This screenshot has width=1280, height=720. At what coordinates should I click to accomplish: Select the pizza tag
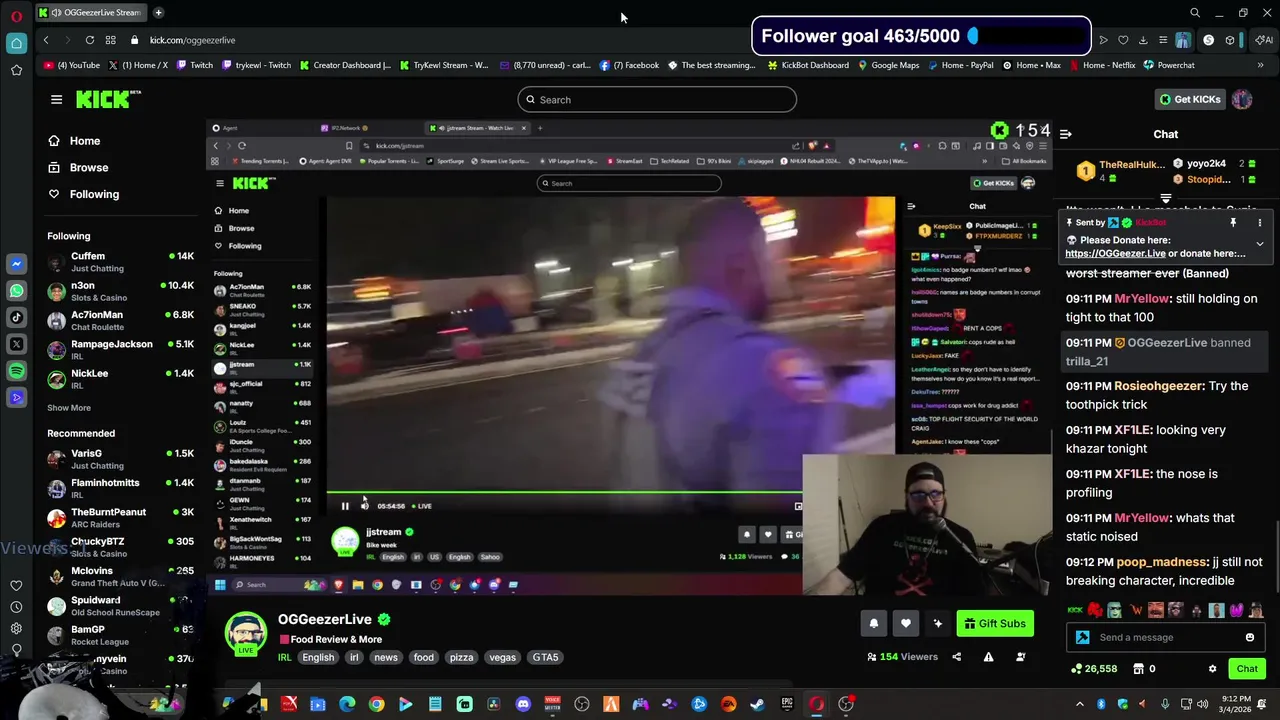pos(461,657)
